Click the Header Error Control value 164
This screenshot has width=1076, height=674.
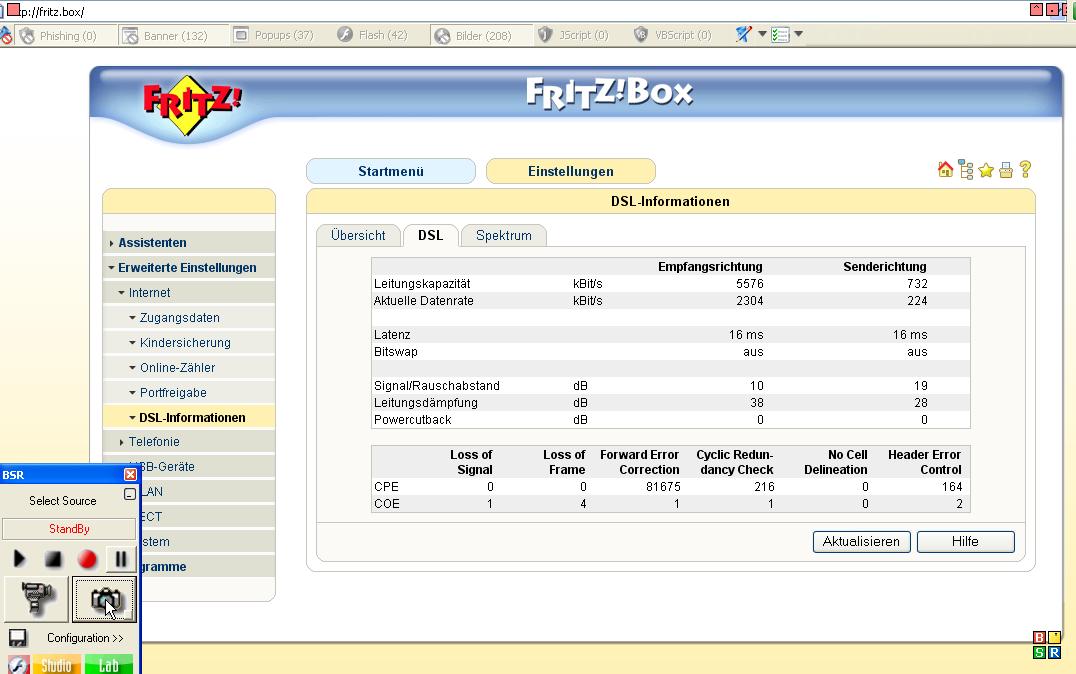click(x=952, y=487)
